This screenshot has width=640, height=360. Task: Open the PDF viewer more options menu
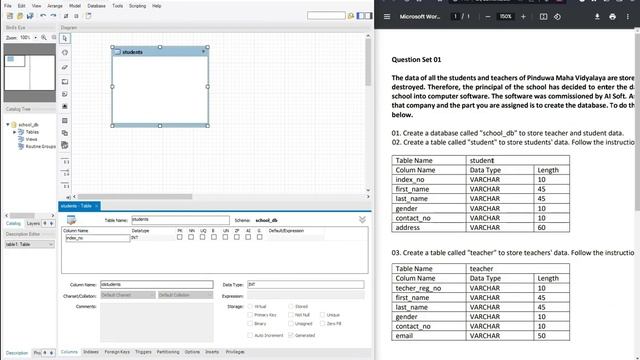click(x=628, y=17)
